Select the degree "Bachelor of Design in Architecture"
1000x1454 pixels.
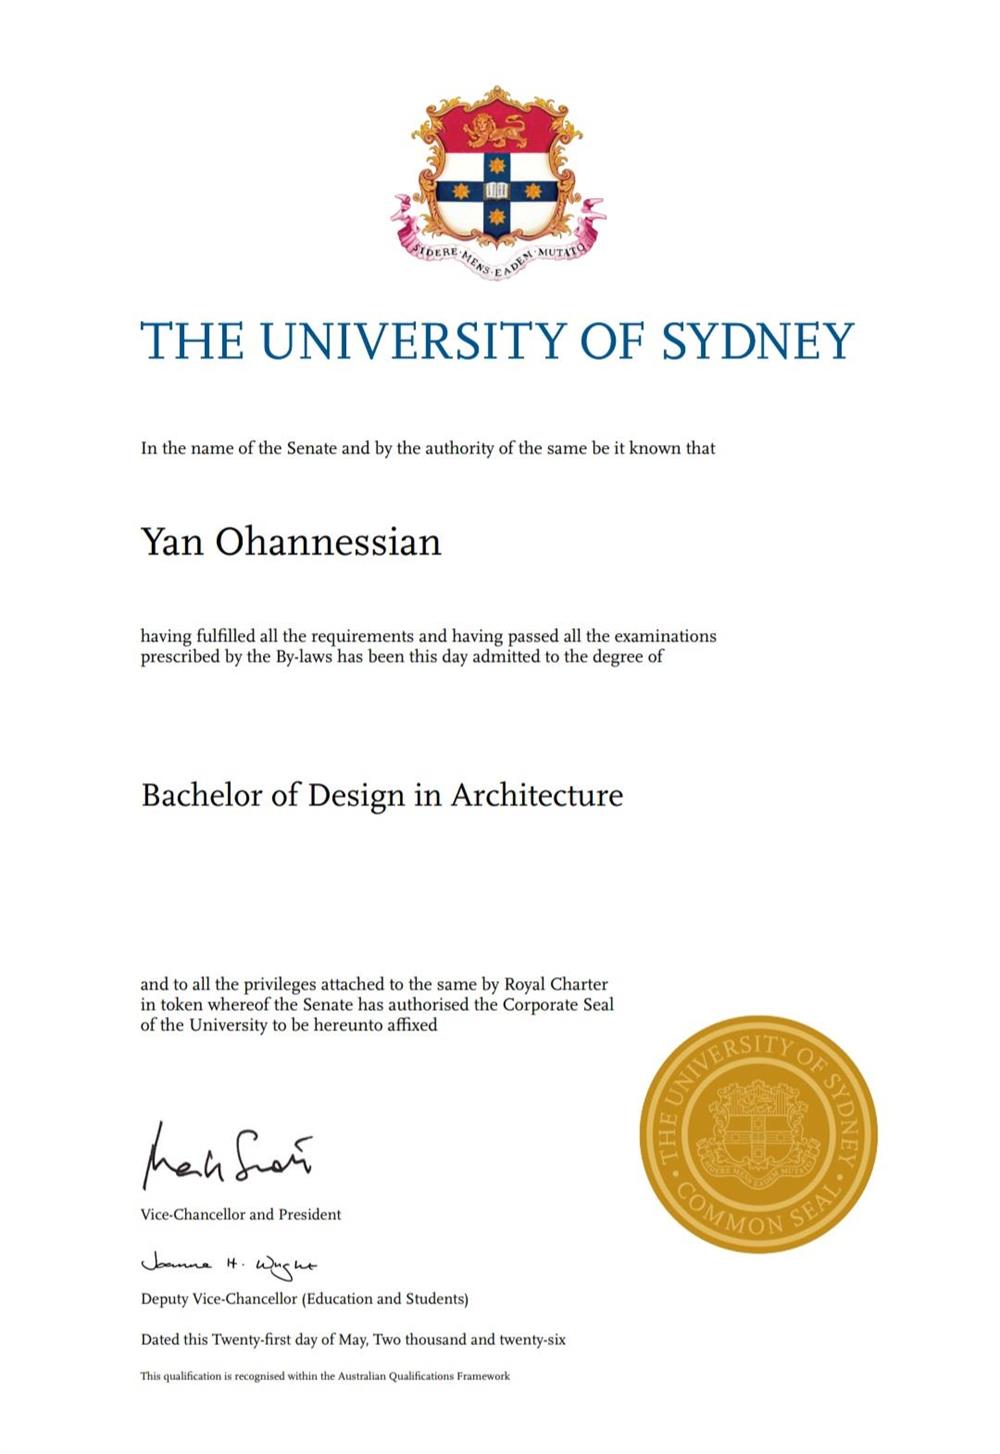pos(382,796)
